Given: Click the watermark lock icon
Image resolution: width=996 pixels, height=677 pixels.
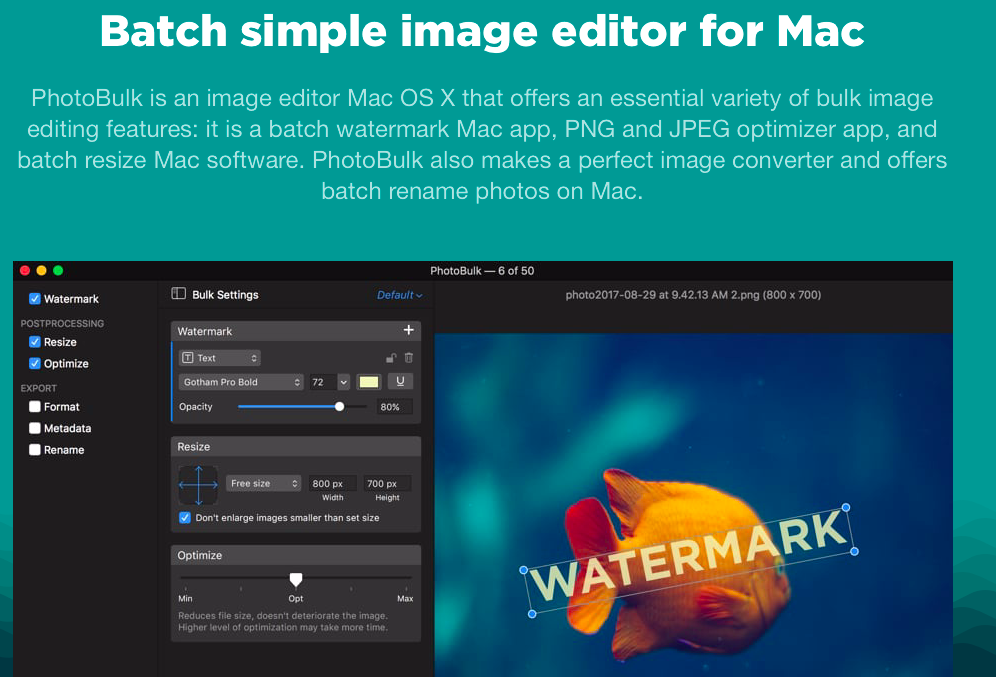Looking at the screenshot, I should [391, 358].
